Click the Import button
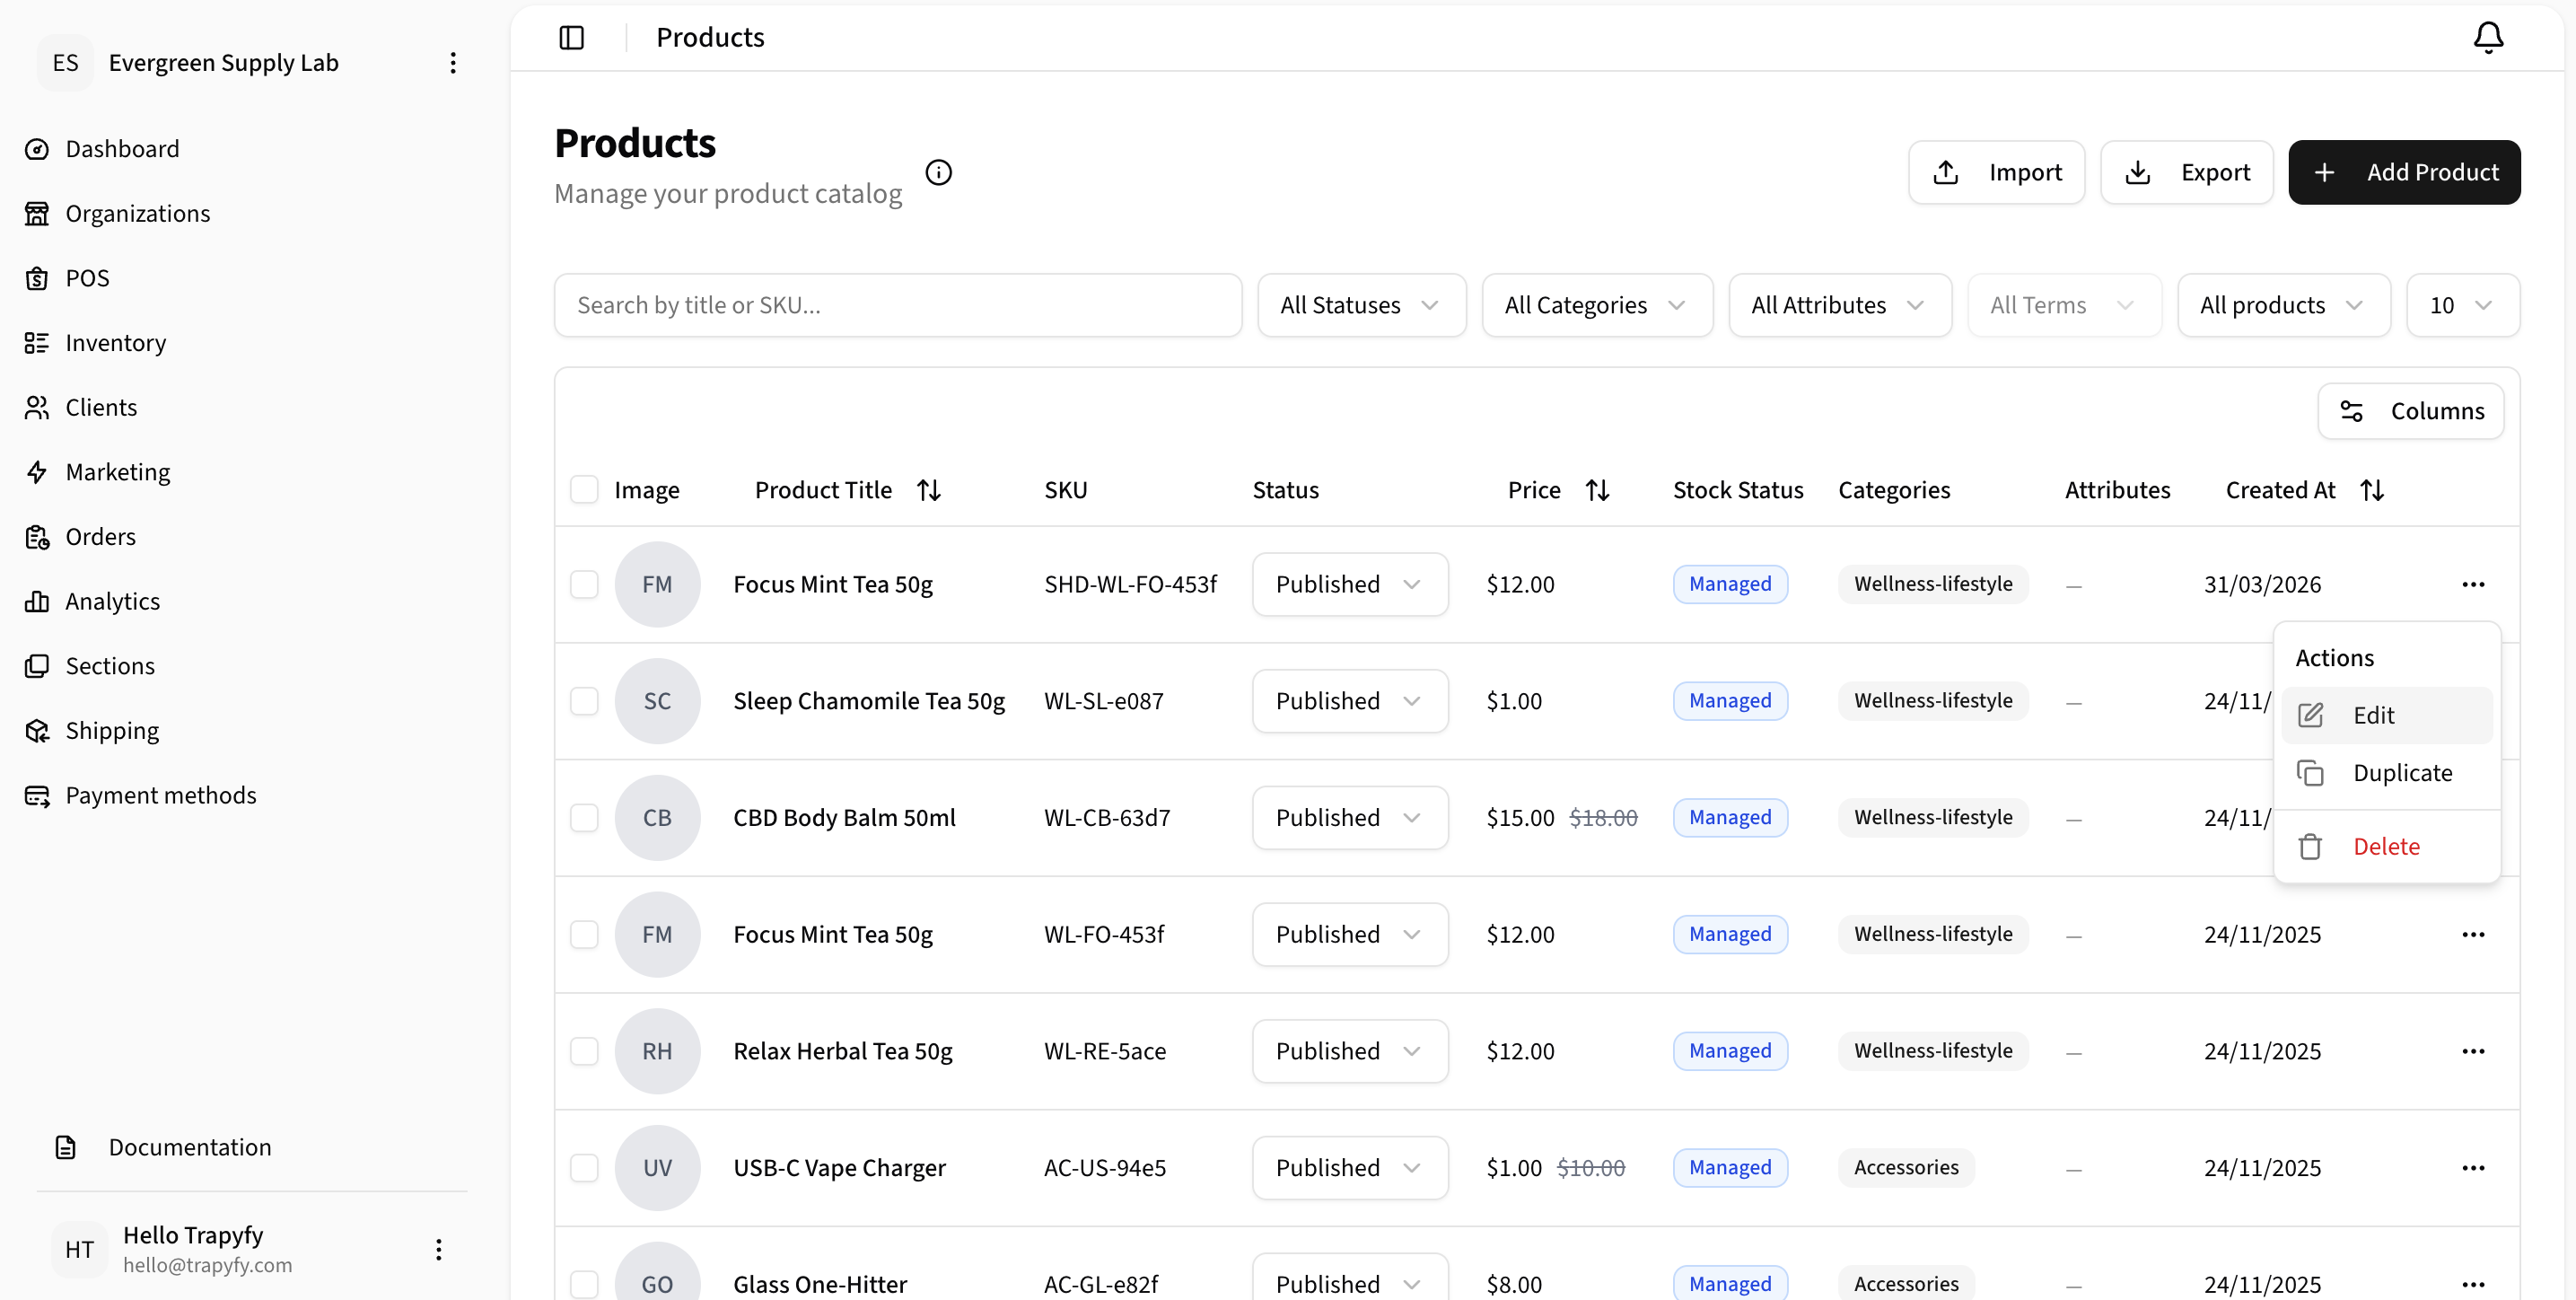This screenshot has width=2576, height=1300. coord(1996,172)
